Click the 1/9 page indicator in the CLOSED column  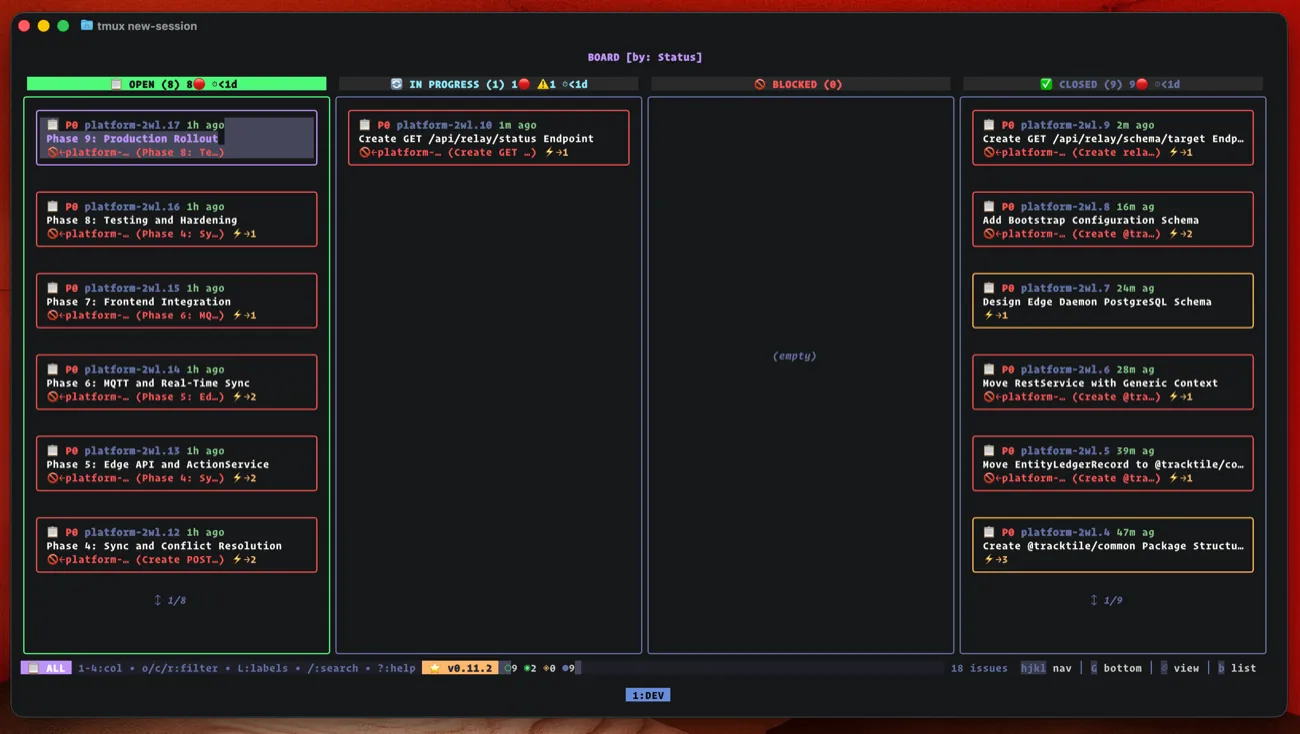coord(1111,600)
